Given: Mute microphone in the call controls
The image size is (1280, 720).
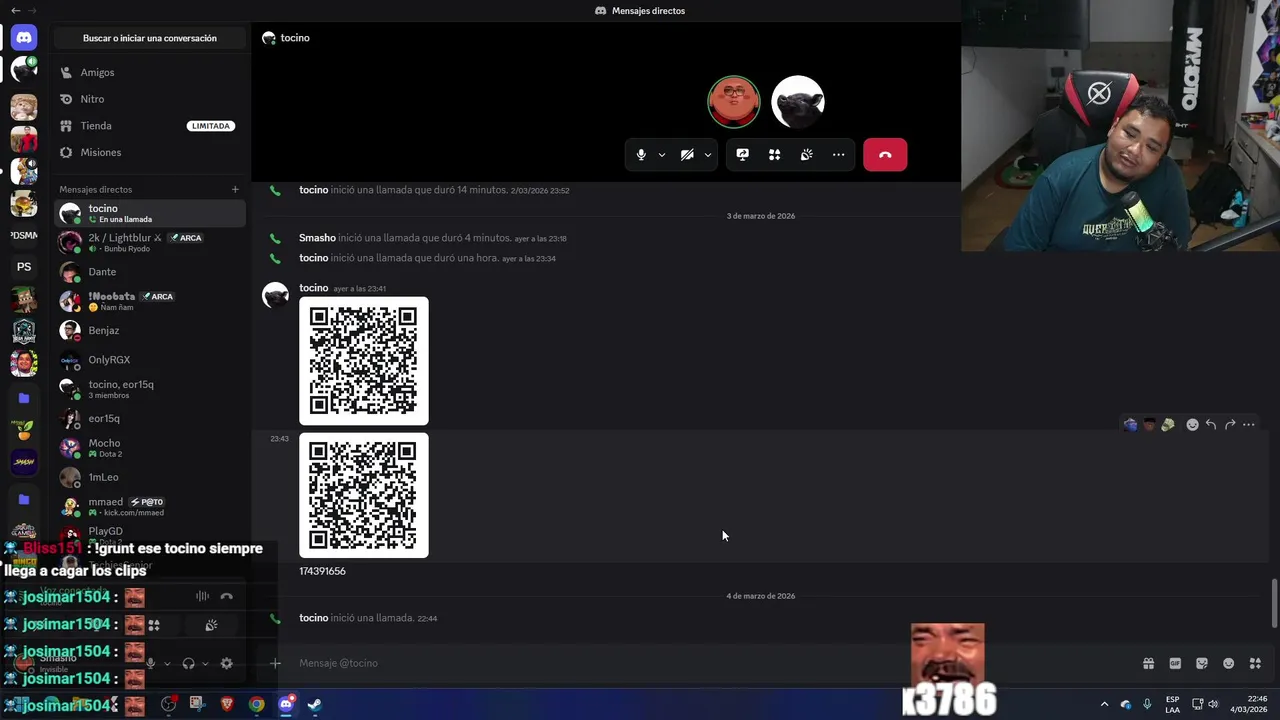Looking at the screenshot, I should (641, 155).
